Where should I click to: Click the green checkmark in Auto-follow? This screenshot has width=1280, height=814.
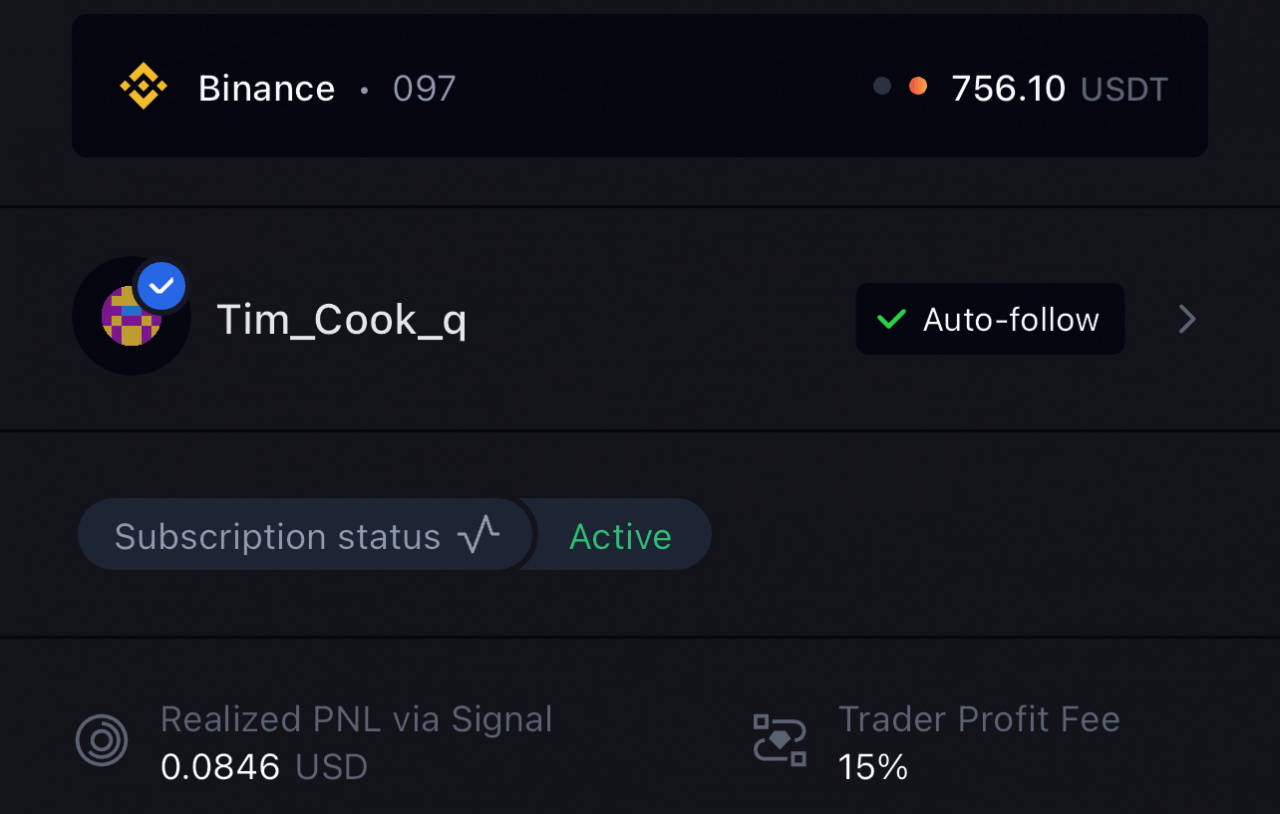[891, 320]
